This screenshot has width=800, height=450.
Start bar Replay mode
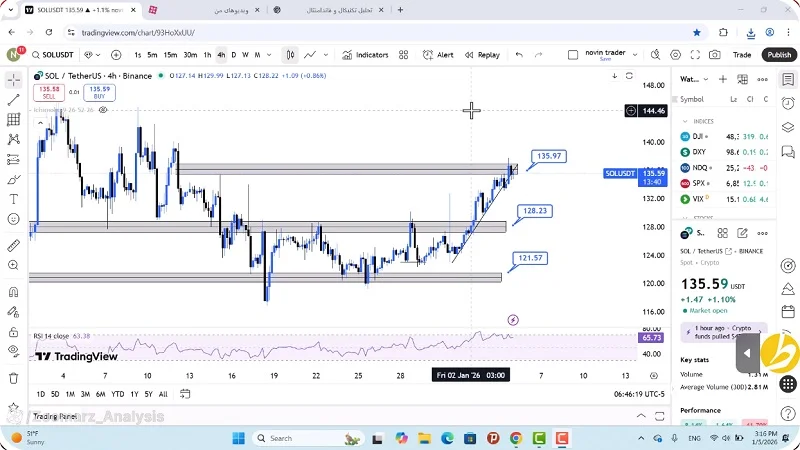482,55
